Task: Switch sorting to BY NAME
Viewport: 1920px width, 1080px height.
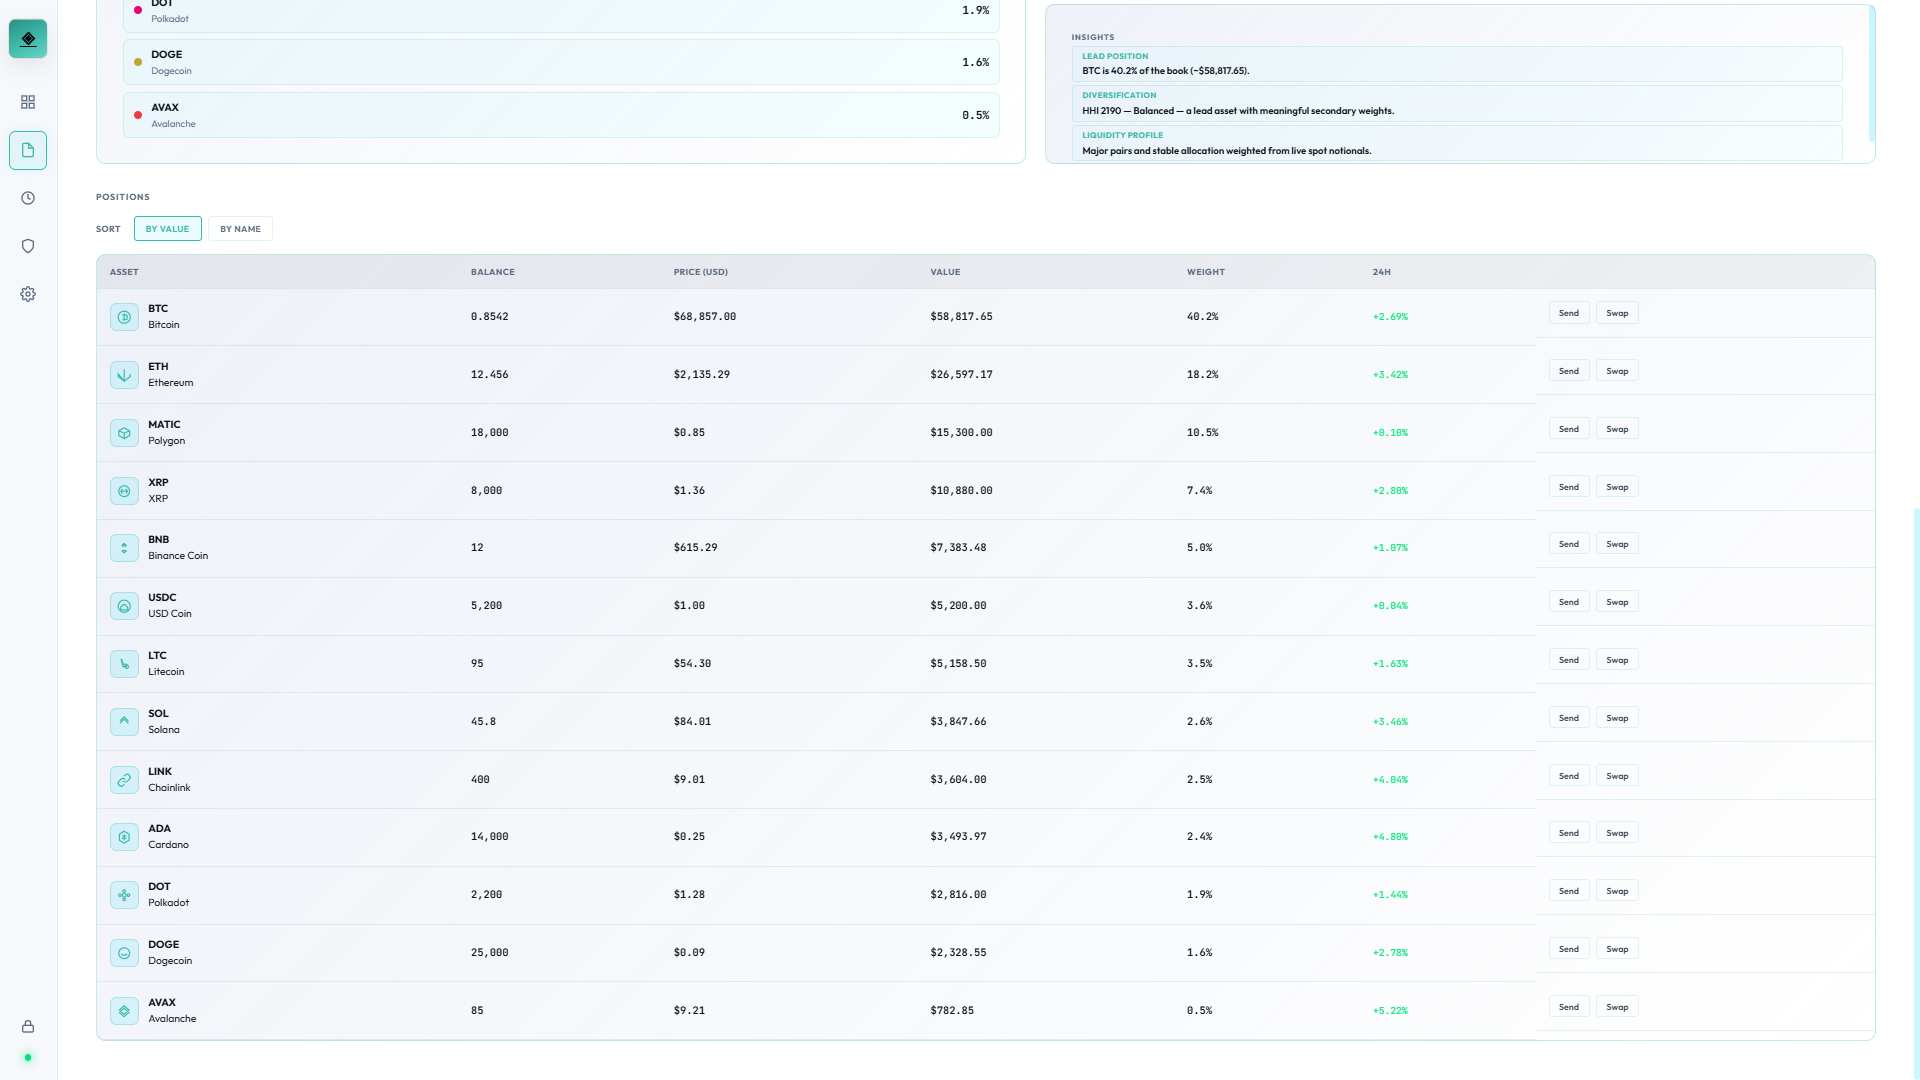Action: coord(240,228)
